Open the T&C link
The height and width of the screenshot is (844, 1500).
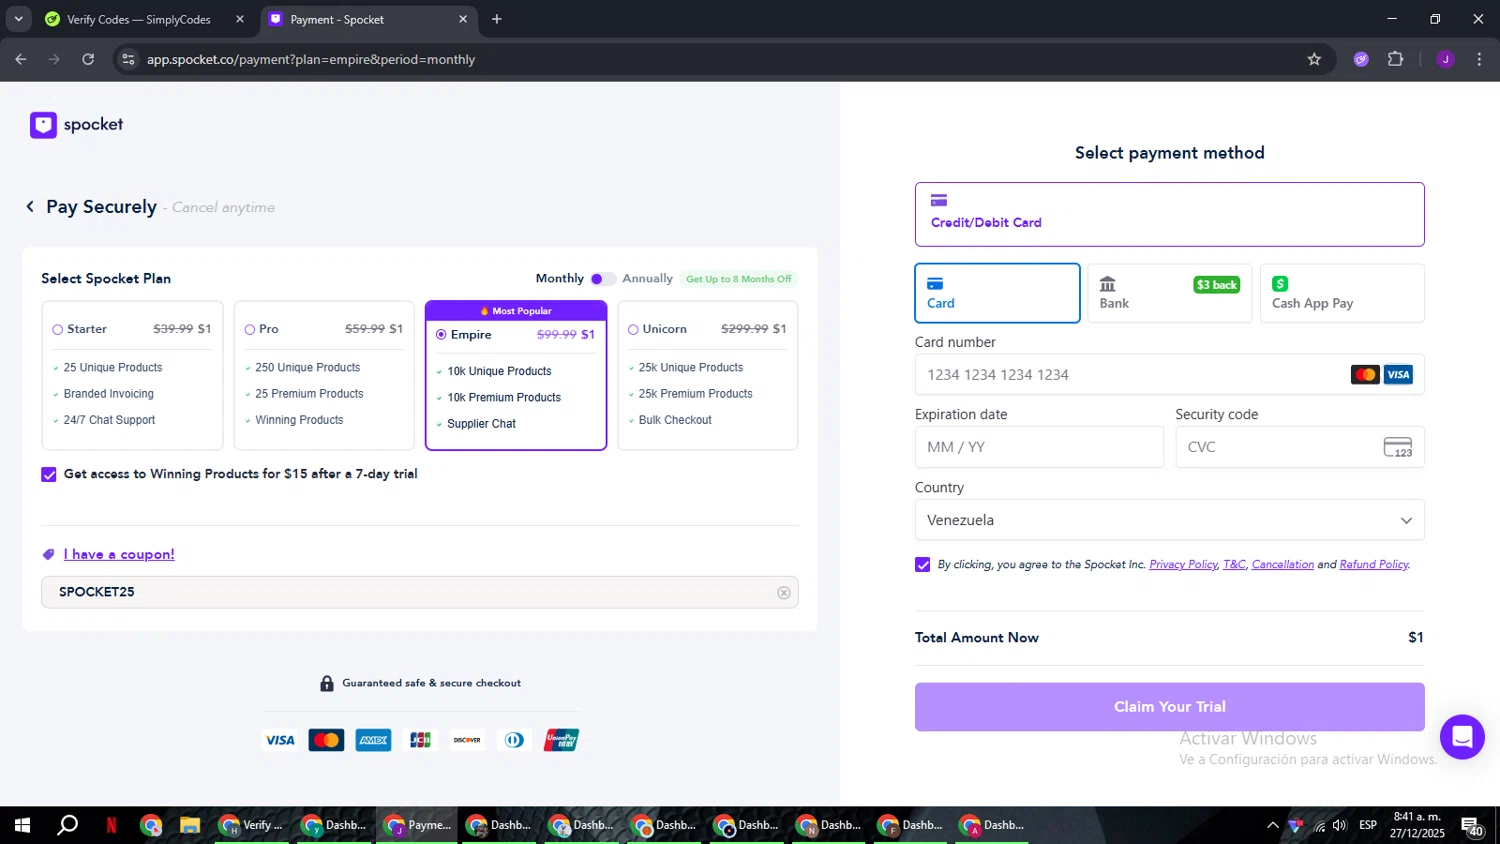pos(1234,565)
